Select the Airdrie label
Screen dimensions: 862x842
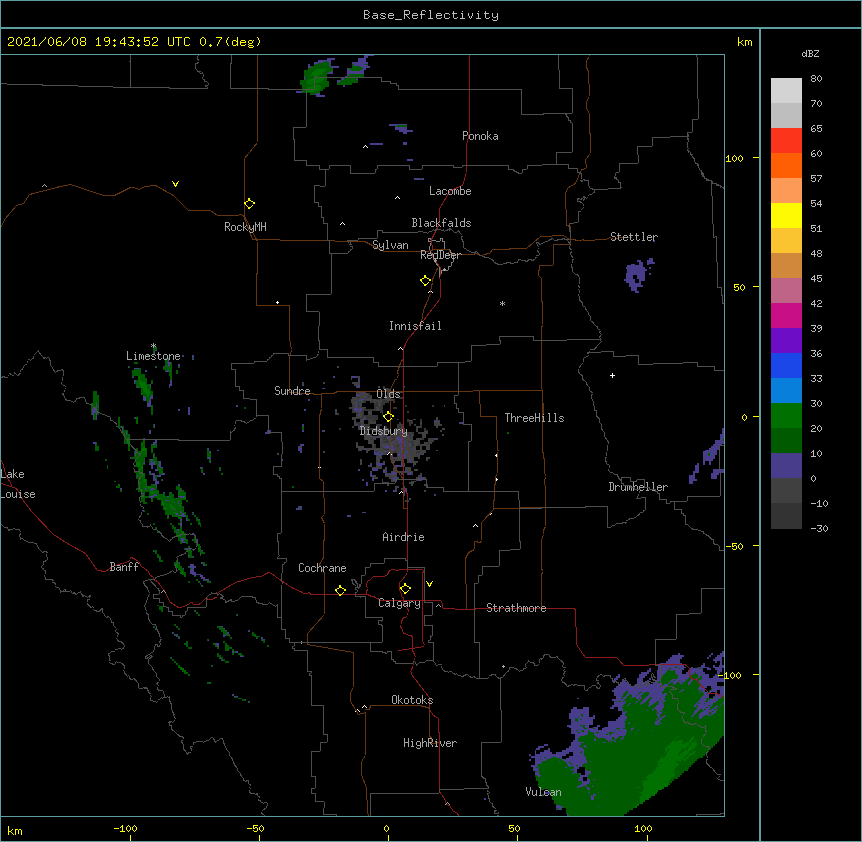[404, 537]
